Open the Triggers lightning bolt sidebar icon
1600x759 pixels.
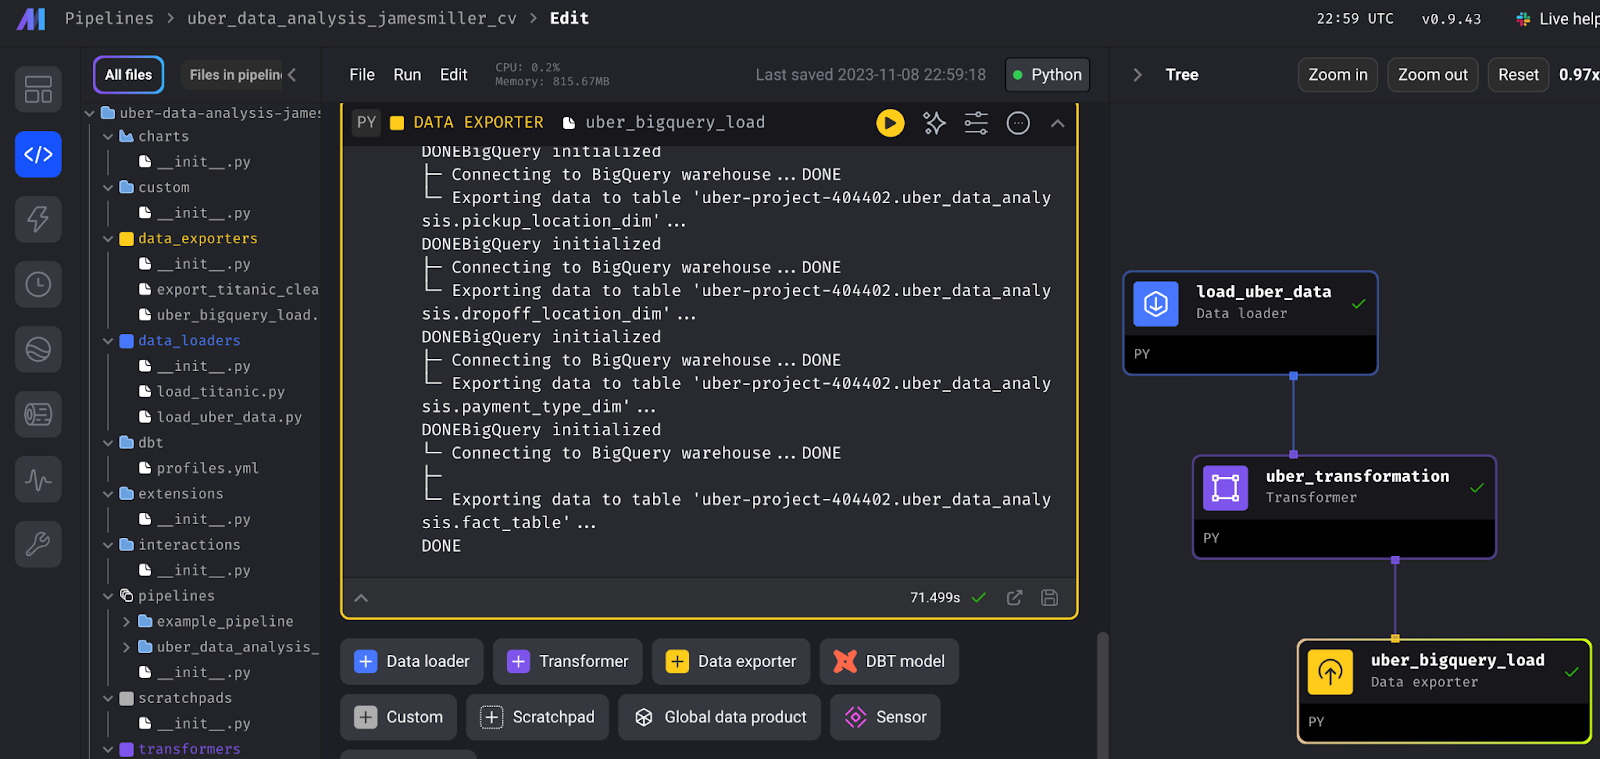[x=38, y=219]
